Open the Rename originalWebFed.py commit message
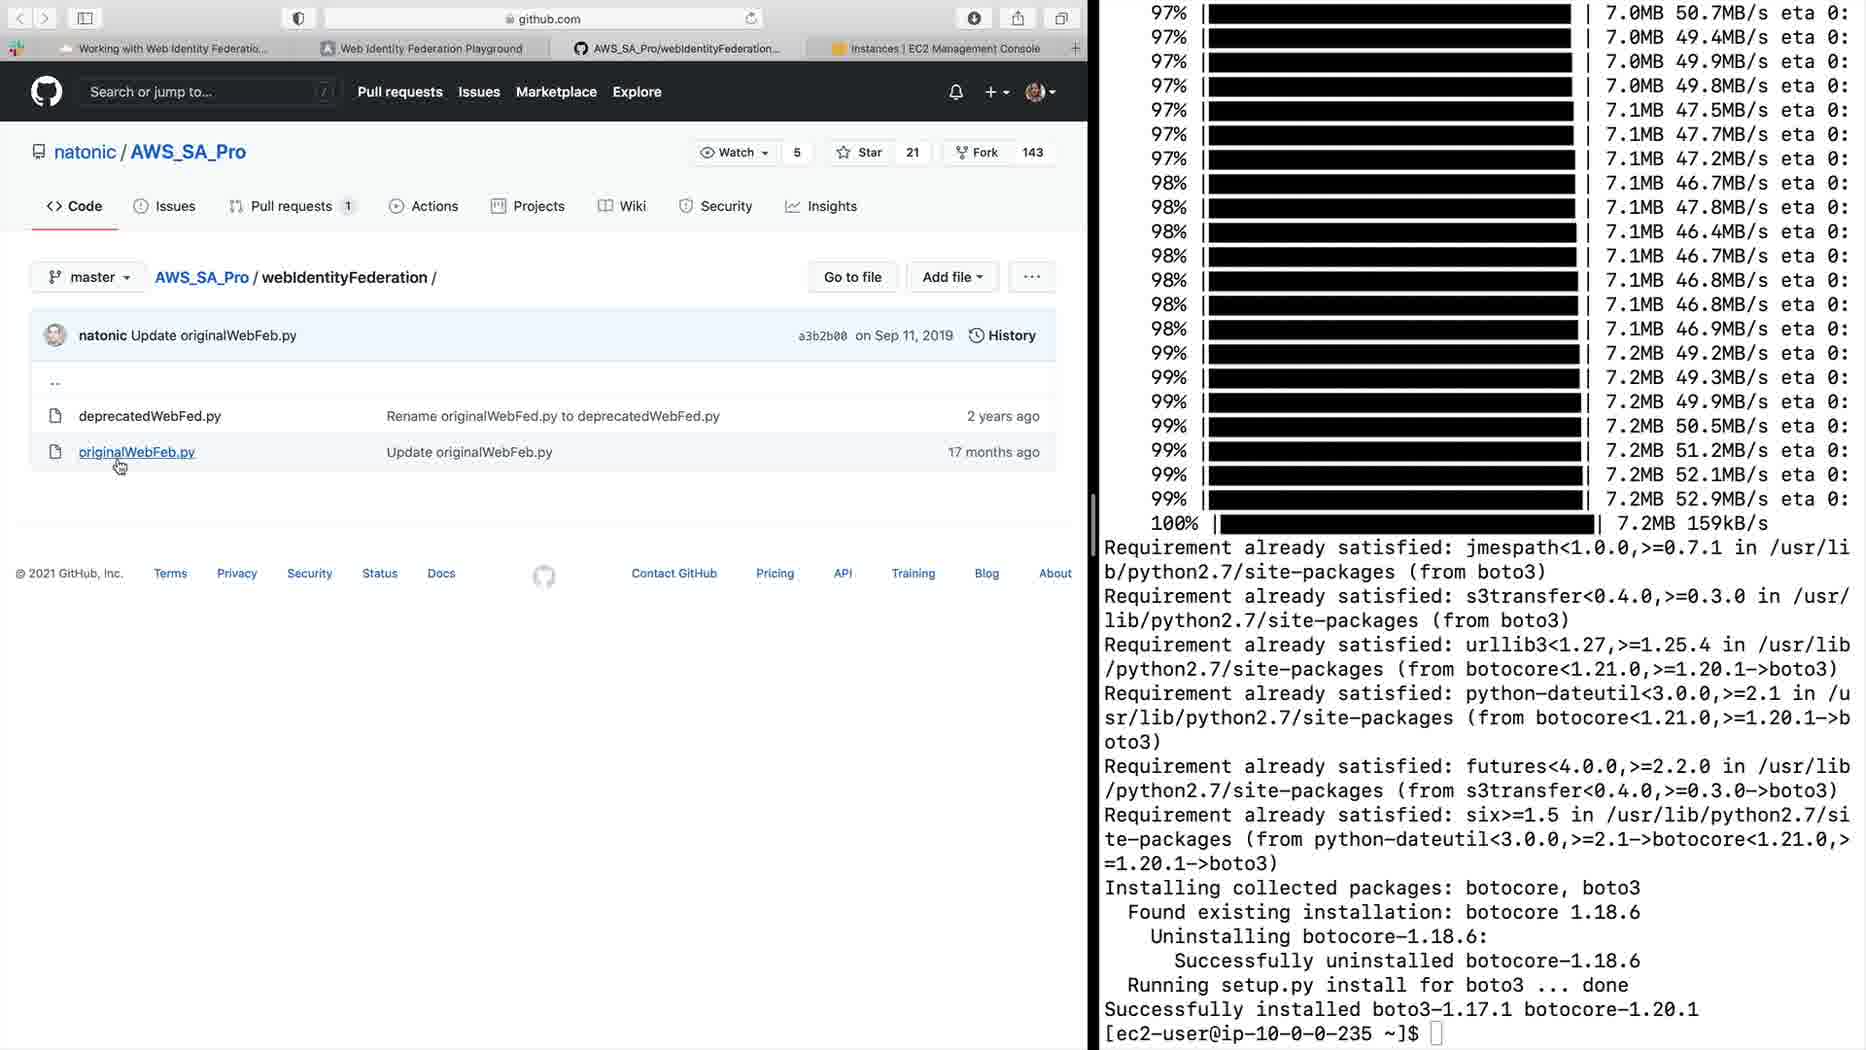 553,416
